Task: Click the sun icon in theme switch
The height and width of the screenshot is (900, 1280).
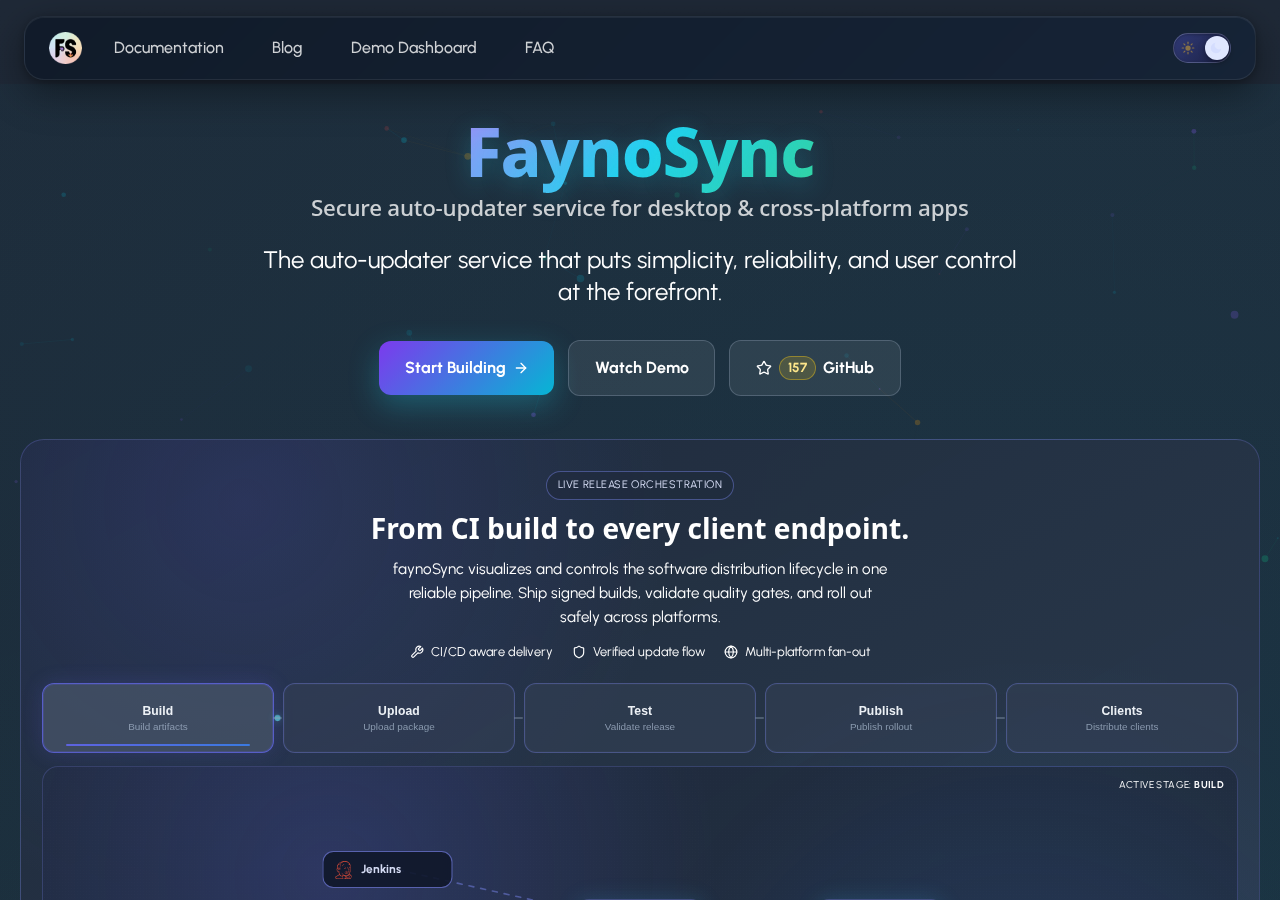Action: point(1188,48)
